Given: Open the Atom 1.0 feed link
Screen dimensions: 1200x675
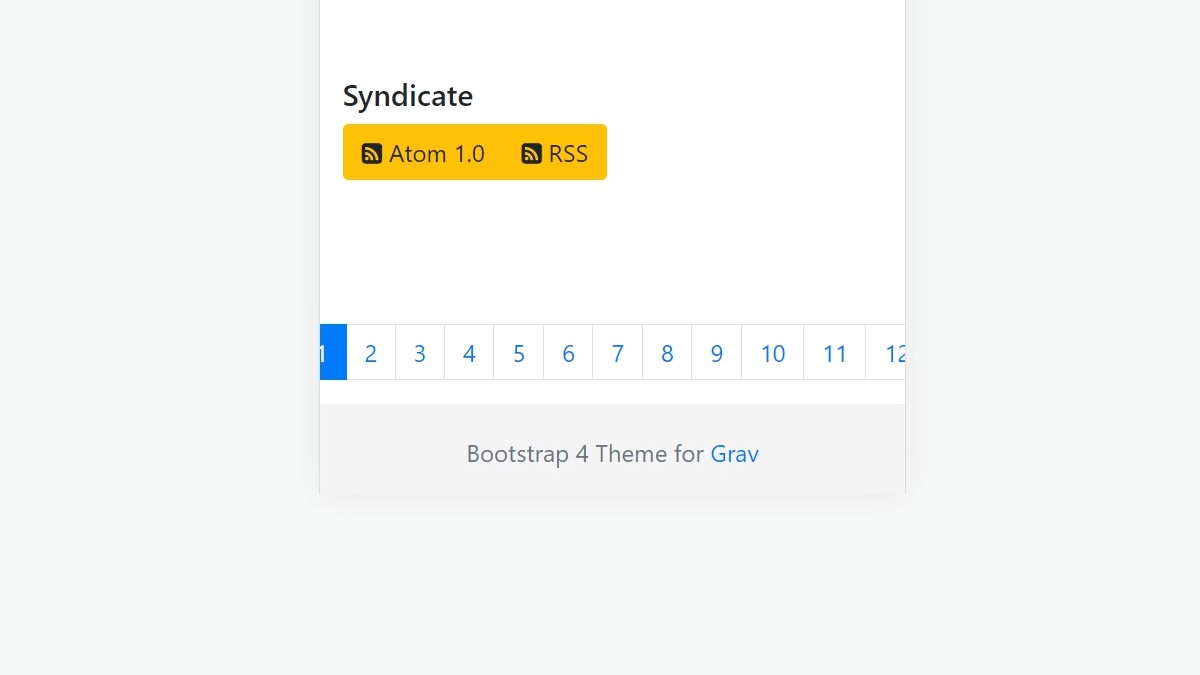Looking at the screenshot, I should point(423,153).
